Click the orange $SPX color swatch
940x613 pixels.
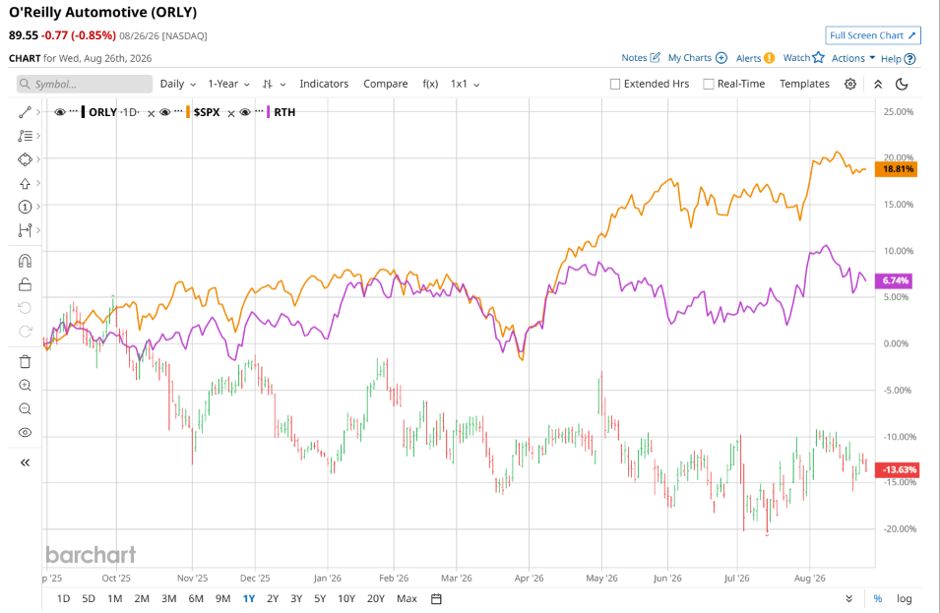[188, 112]
